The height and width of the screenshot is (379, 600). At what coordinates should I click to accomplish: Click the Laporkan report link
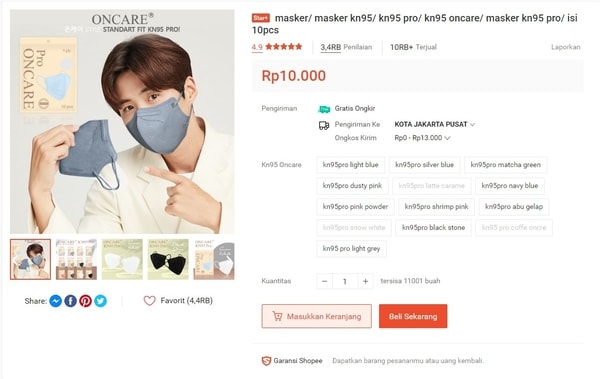point(565,47)
